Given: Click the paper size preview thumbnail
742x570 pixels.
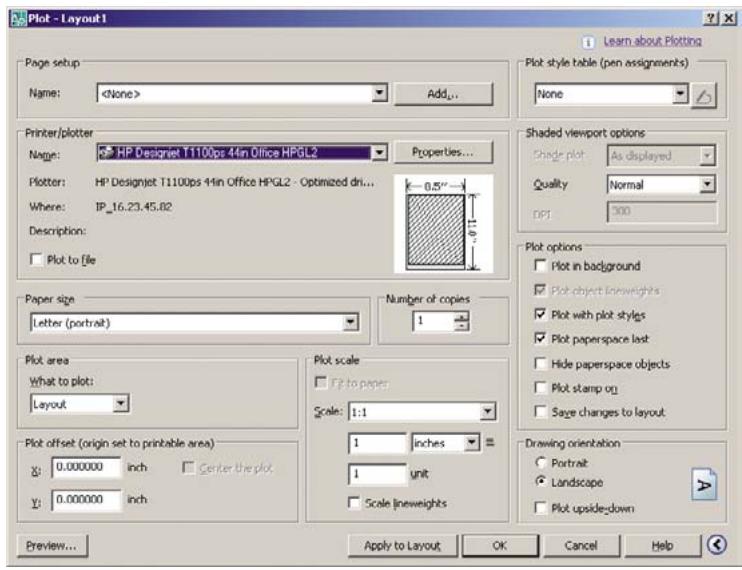Looking at the screenshot, I should click(443, 224).
